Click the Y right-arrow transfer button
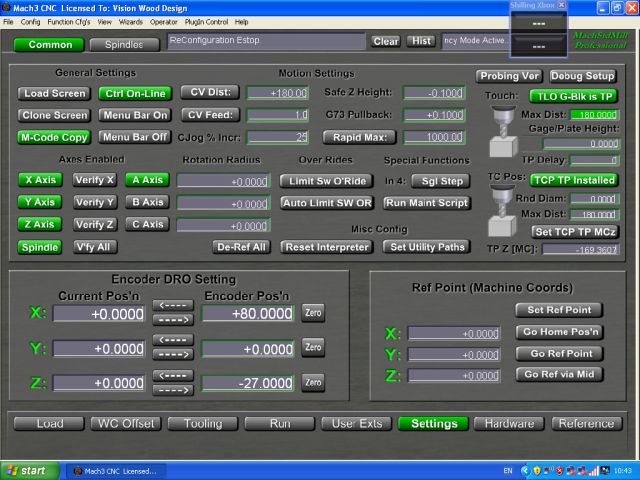Screen dimensions: 640x480 [173, 354]
